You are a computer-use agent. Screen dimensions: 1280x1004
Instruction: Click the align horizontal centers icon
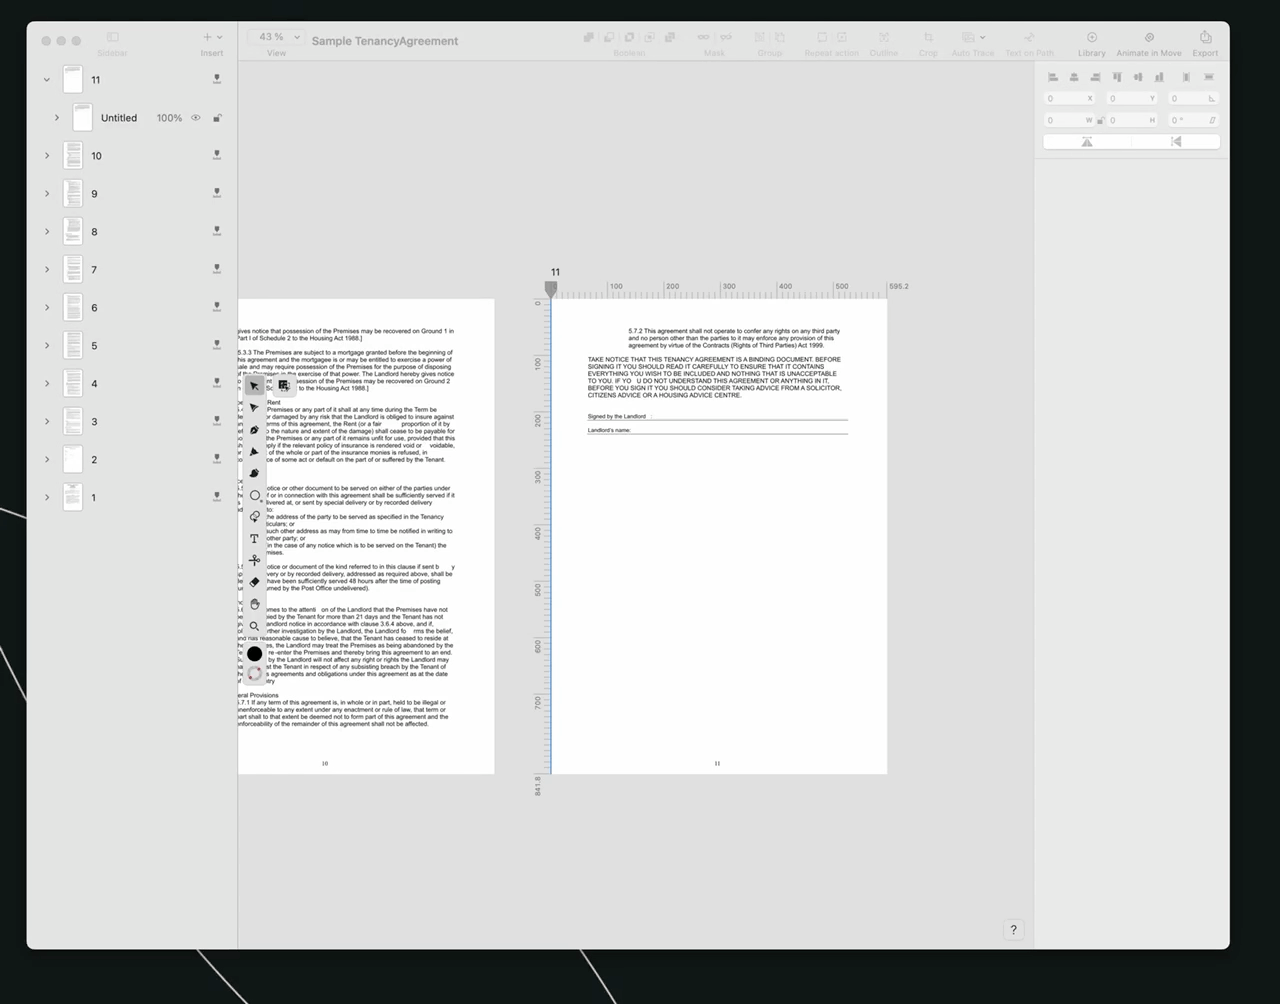1074,77
